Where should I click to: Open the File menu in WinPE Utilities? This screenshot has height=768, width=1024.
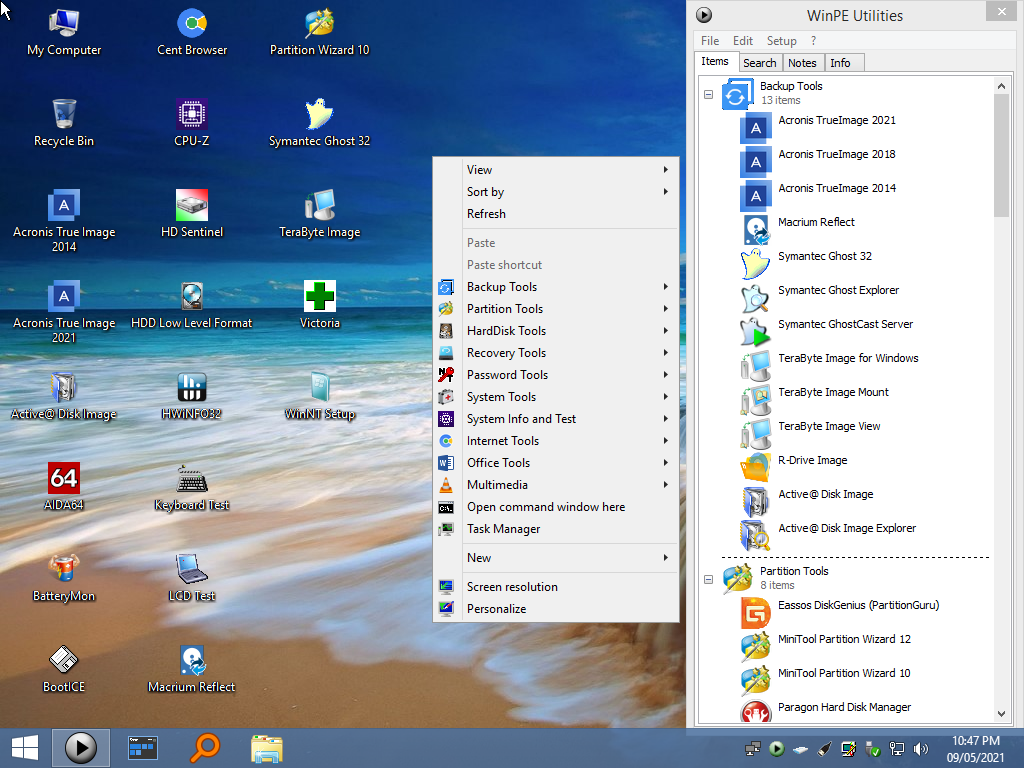(710, 40)
